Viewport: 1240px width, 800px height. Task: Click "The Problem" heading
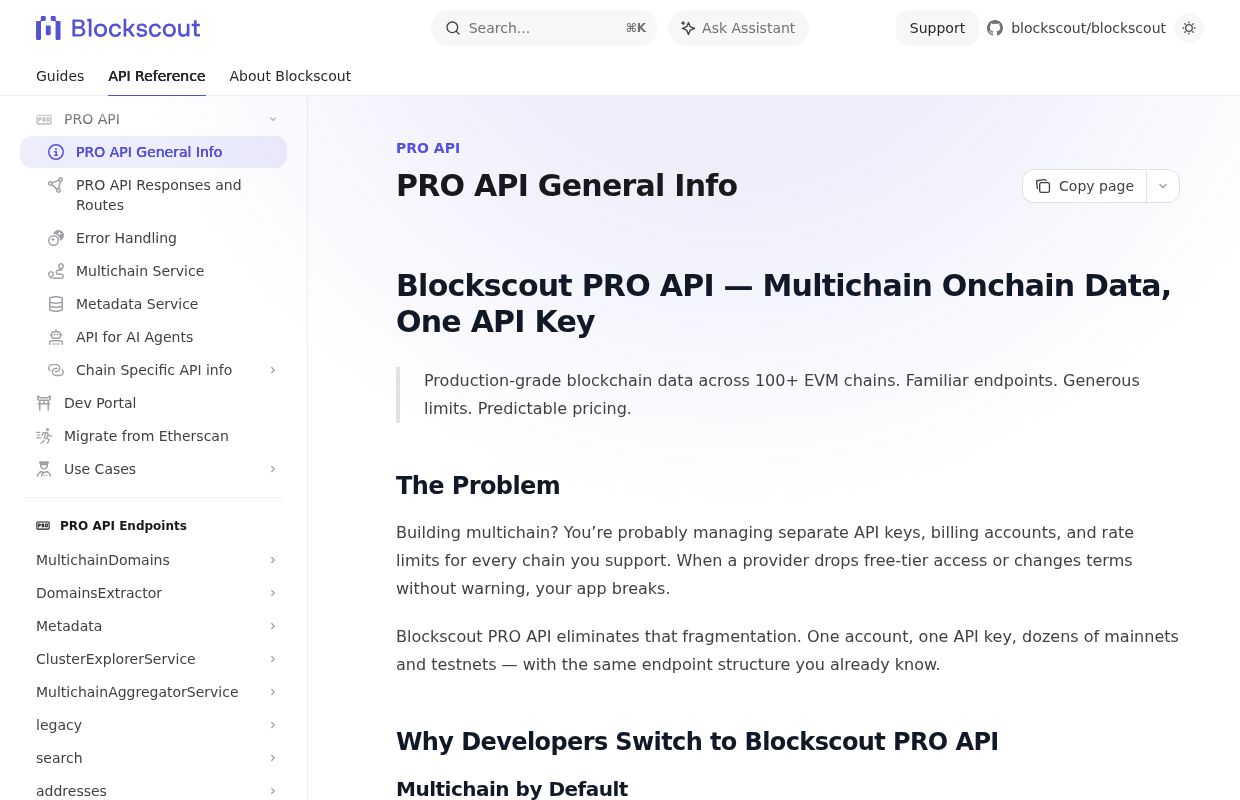click(x=478, y=486)
